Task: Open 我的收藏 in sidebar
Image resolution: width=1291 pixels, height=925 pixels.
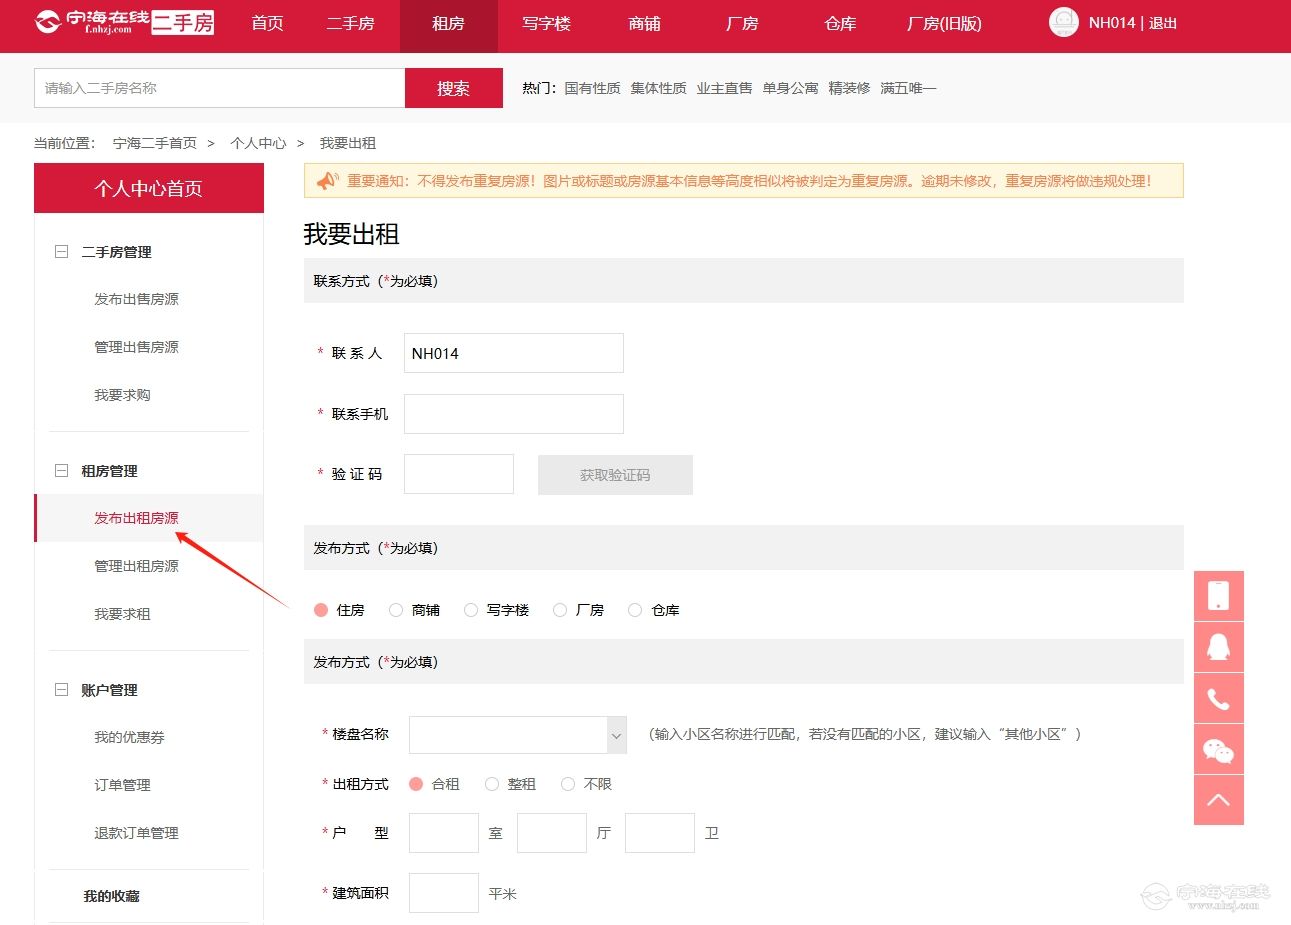Action: (x=111, y=896)
